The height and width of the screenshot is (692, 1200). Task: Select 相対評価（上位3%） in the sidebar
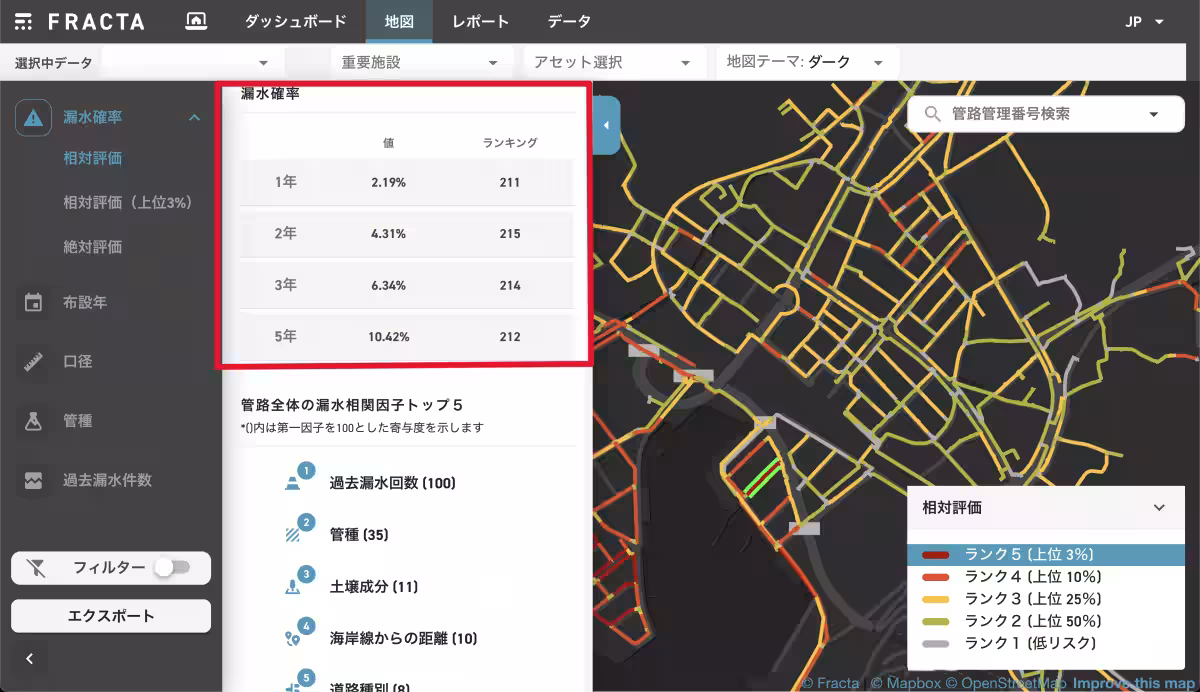[127, 203]
